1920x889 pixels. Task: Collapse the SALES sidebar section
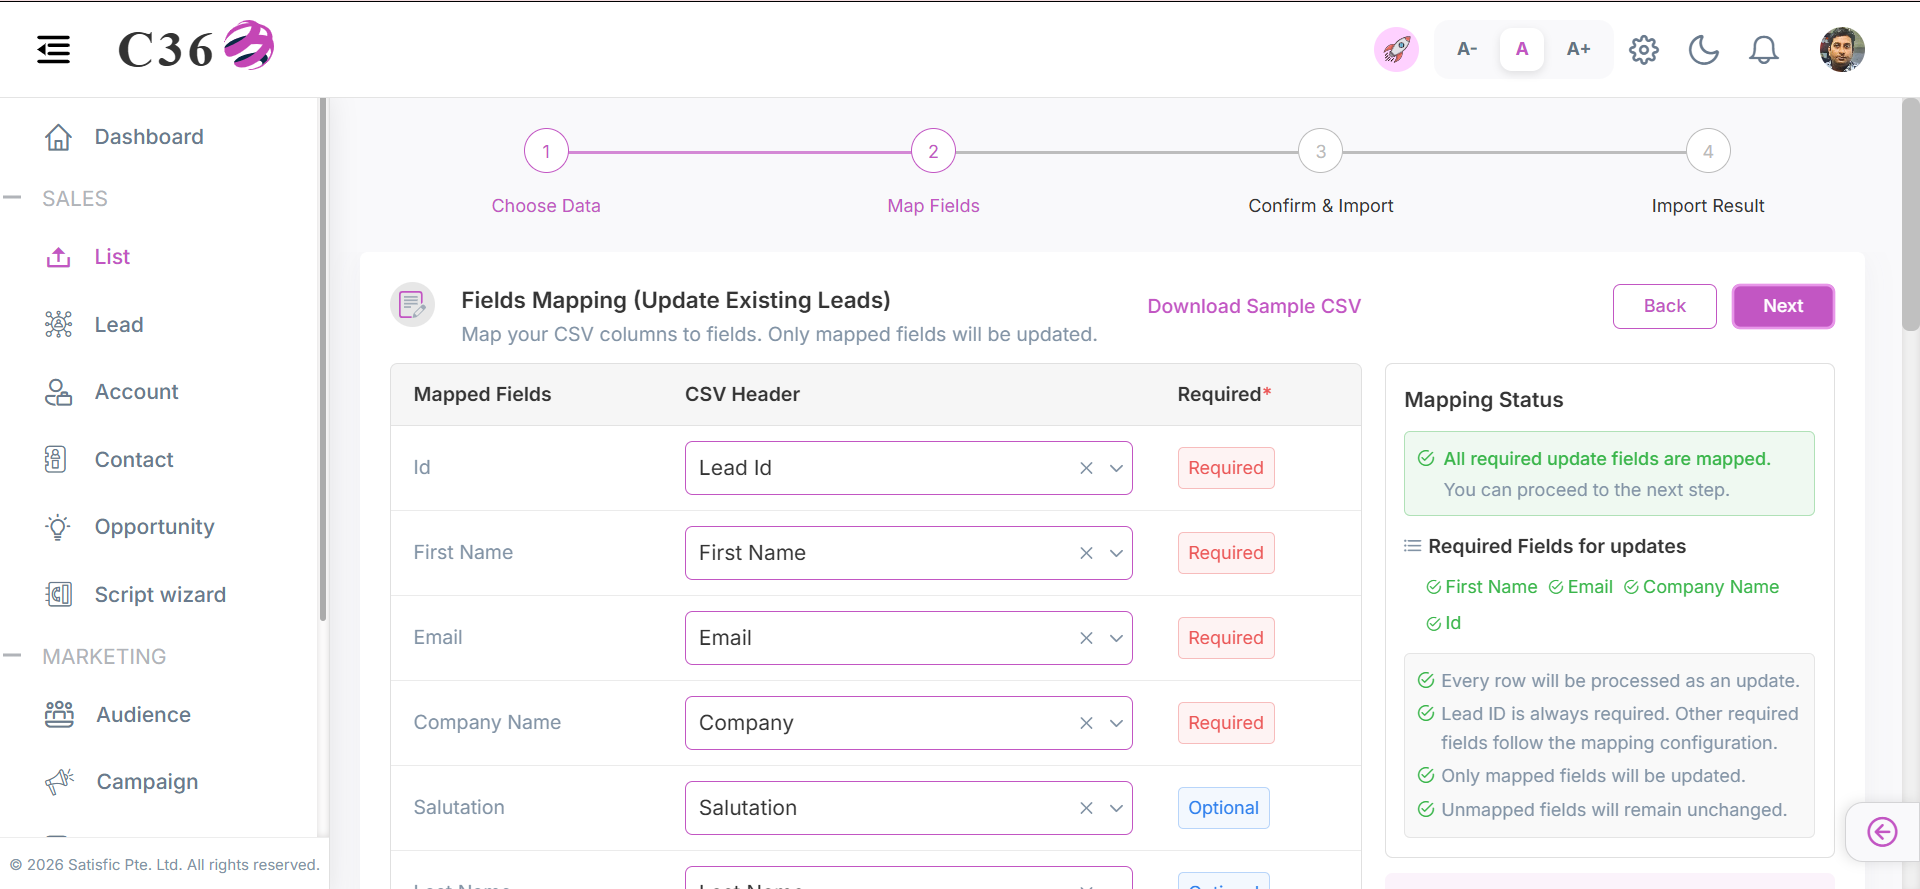pos(12,198)
